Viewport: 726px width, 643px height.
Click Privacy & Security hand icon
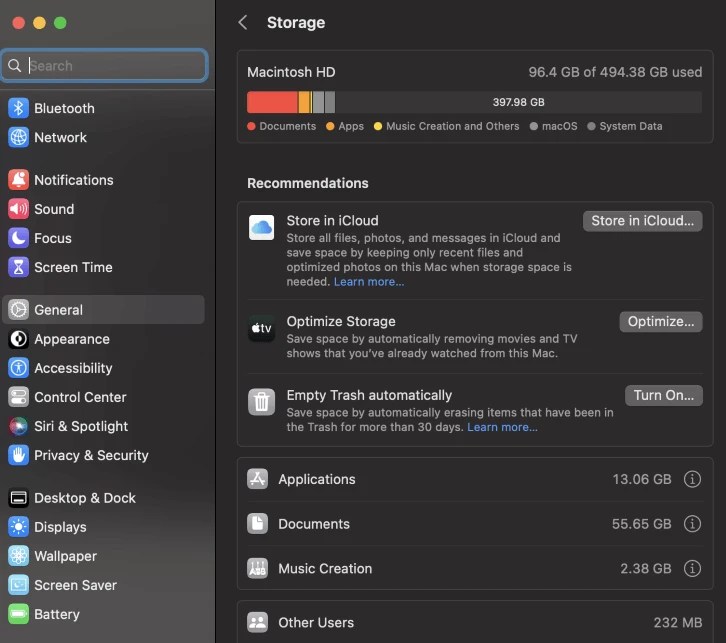pyautogui.click(x=19, y=456)
